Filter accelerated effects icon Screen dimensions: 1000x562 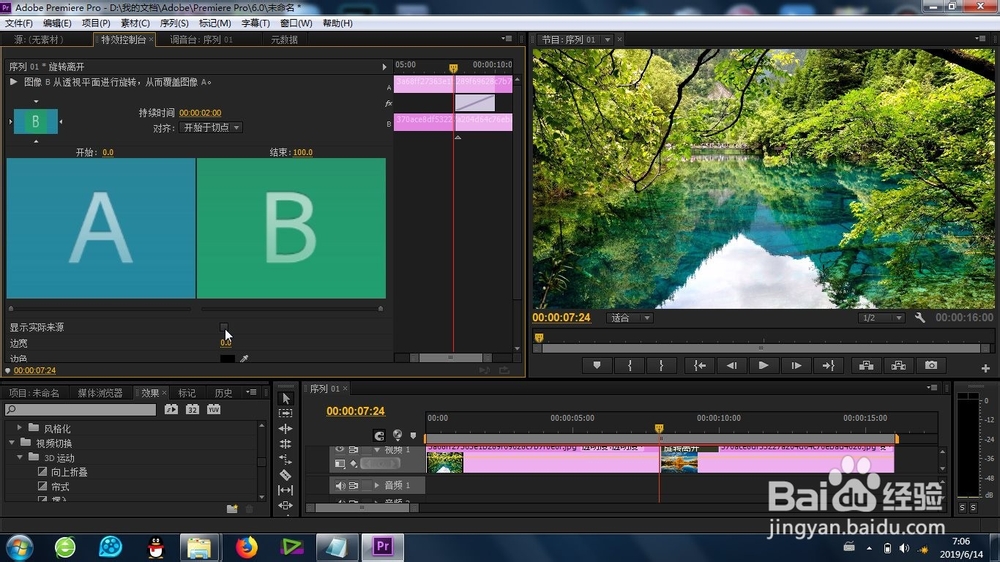pyautogui.click(x=171, y=410)
